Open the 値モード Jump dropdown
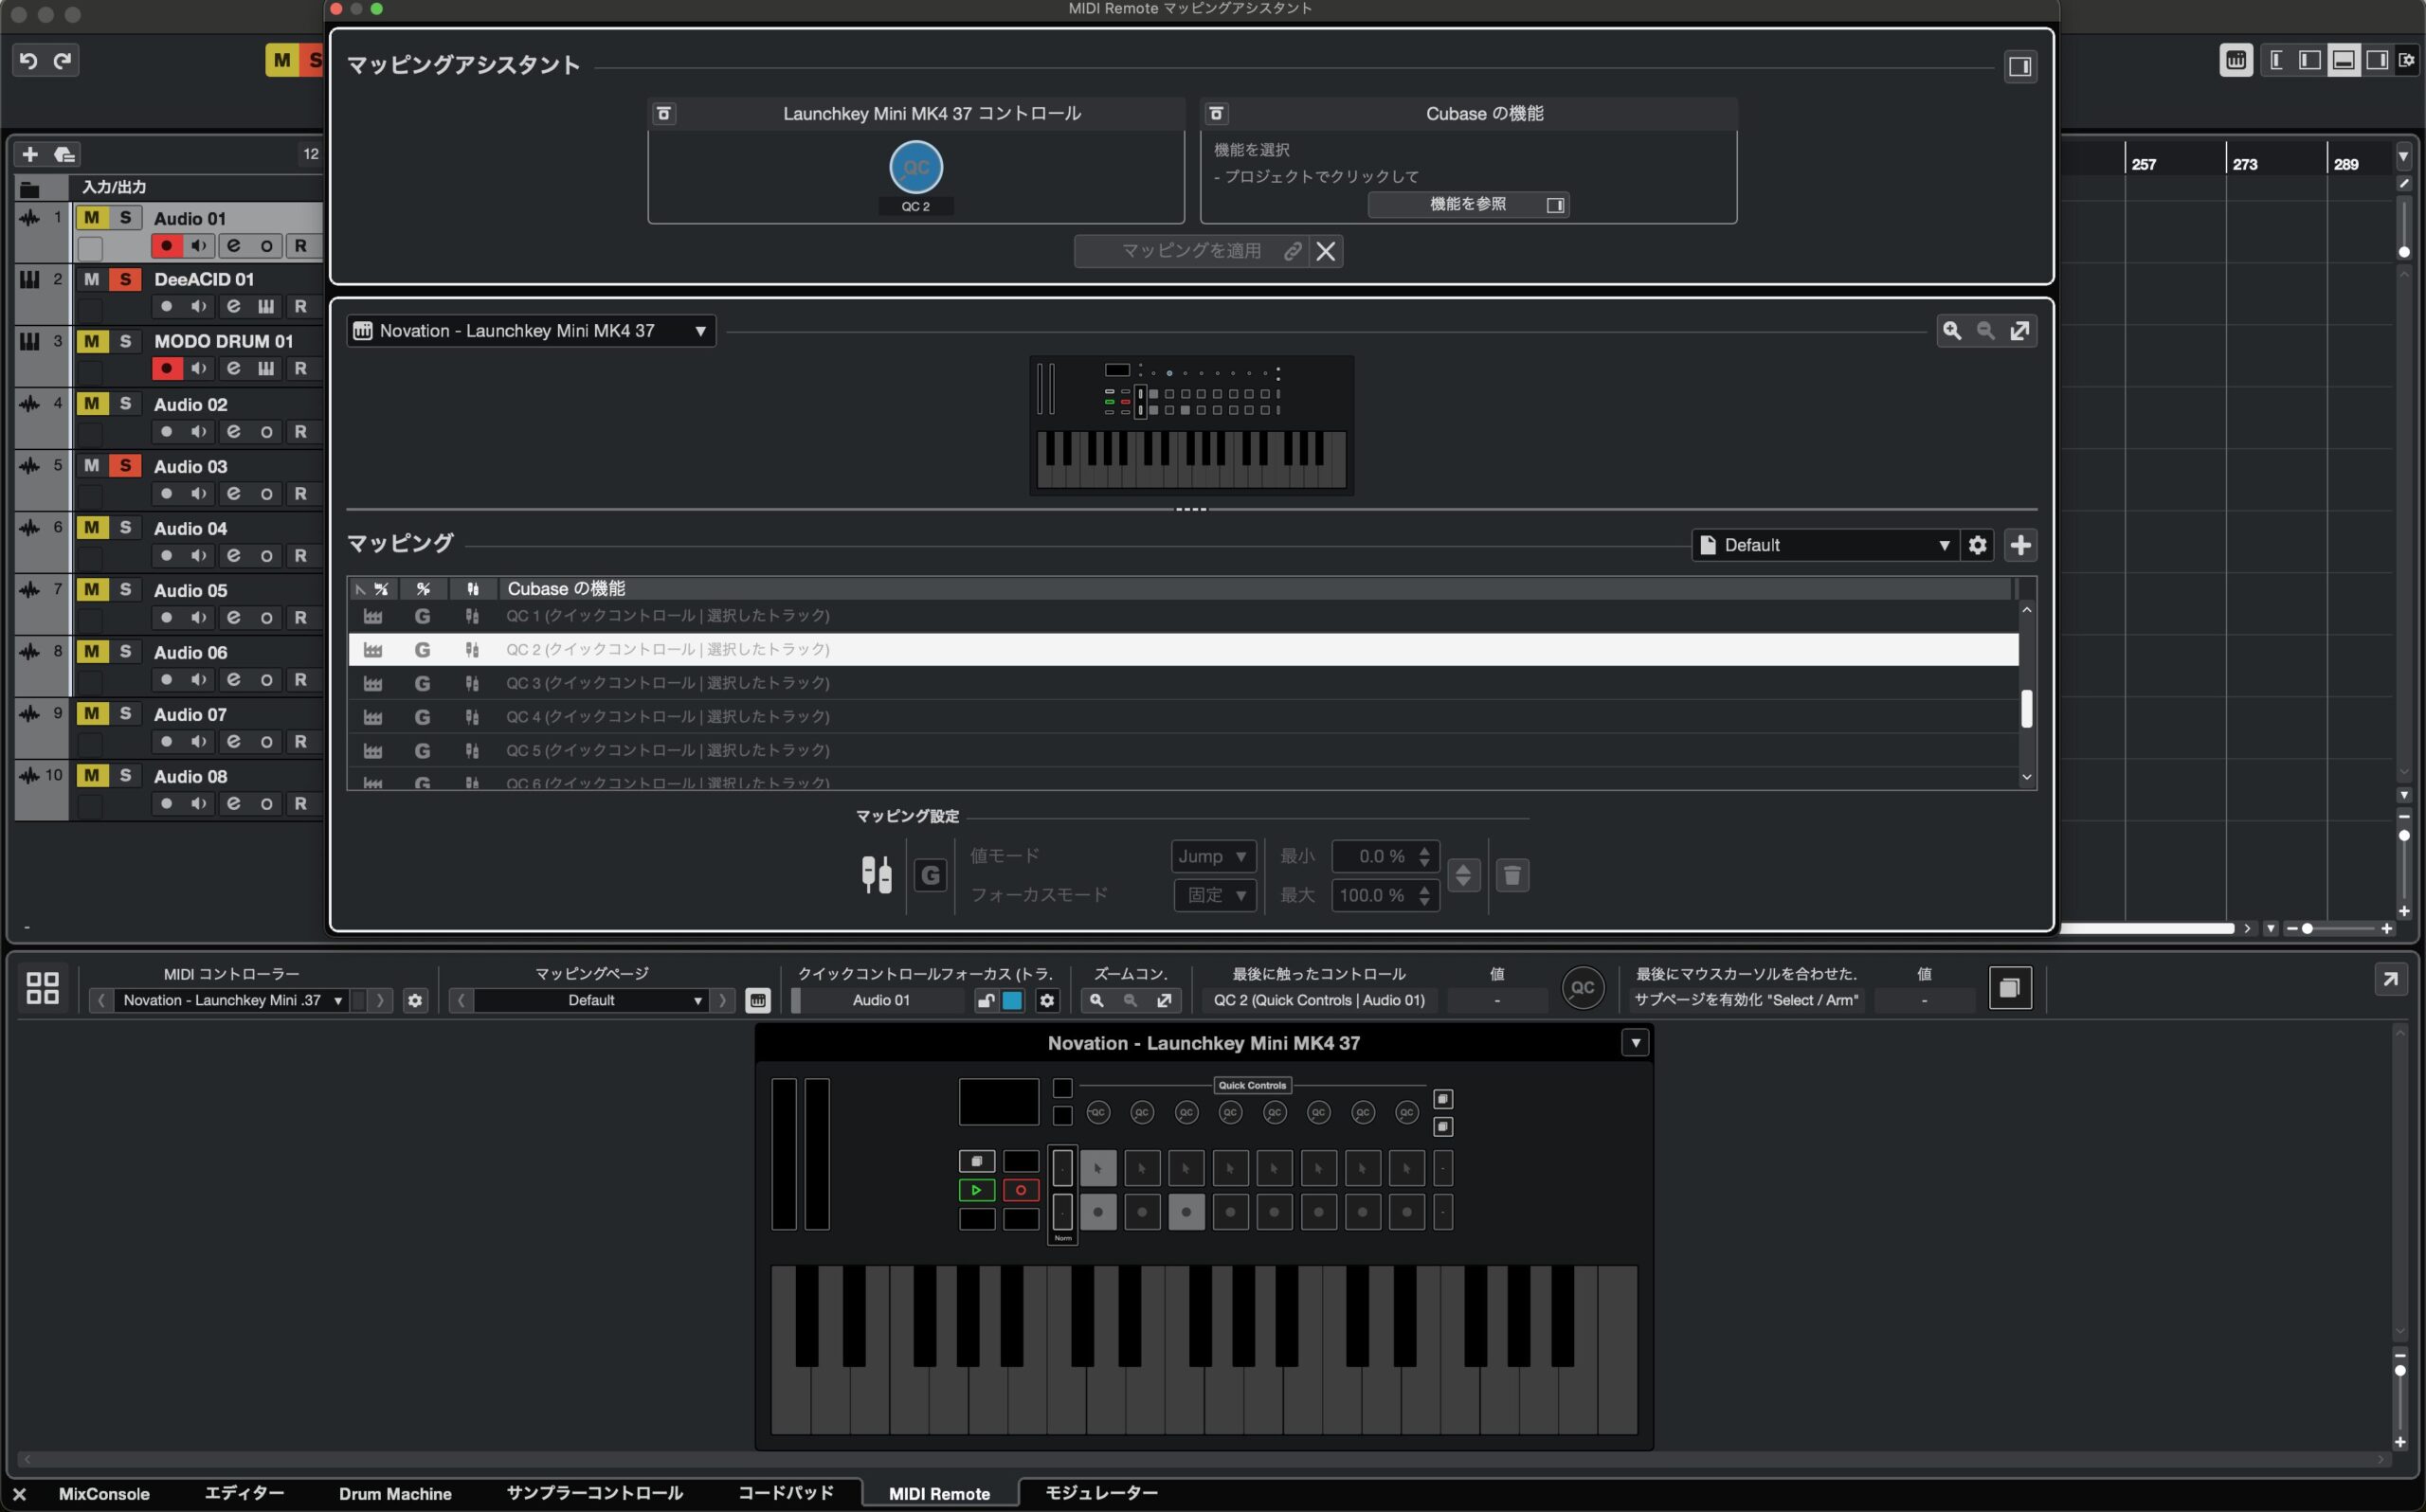2426x1512 pixels. (x=1213, y=856)
